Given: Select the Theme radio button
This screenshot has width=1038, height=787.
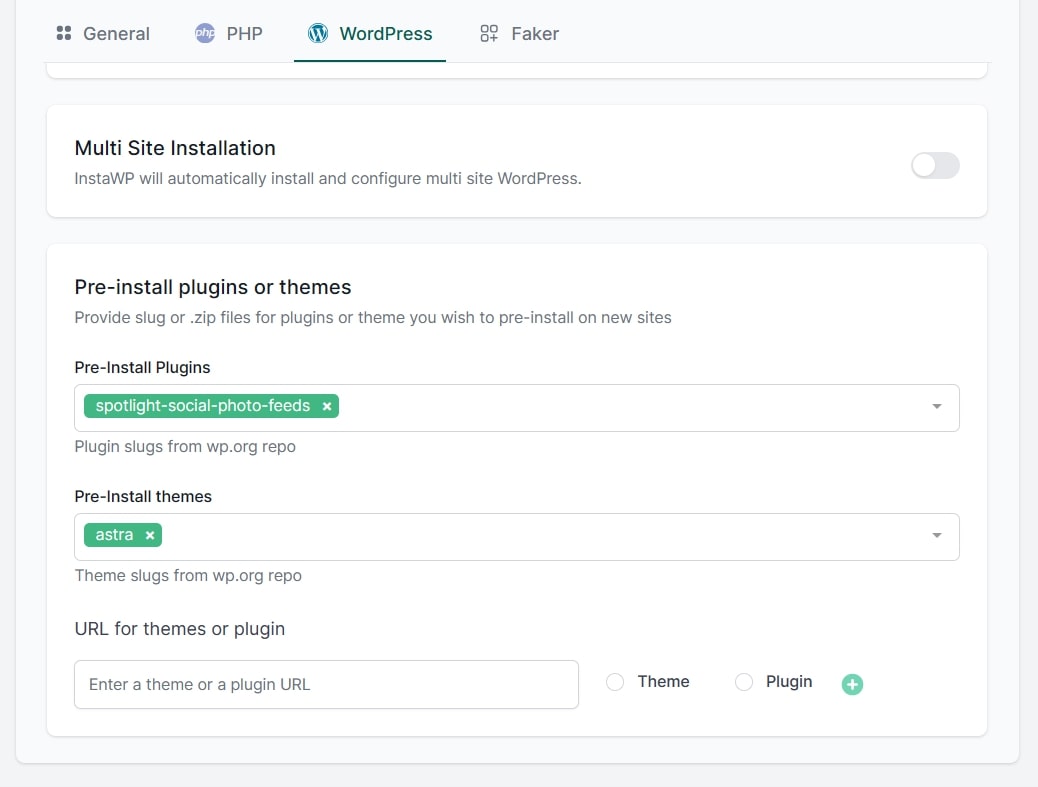Looking at the screenshot, I should click(x=615, y=682).
